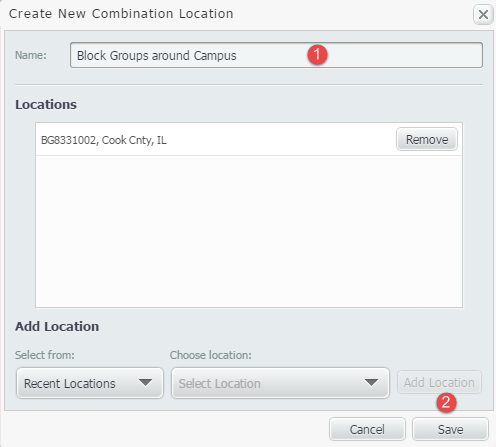Cancel the combination location dialog

367,429
